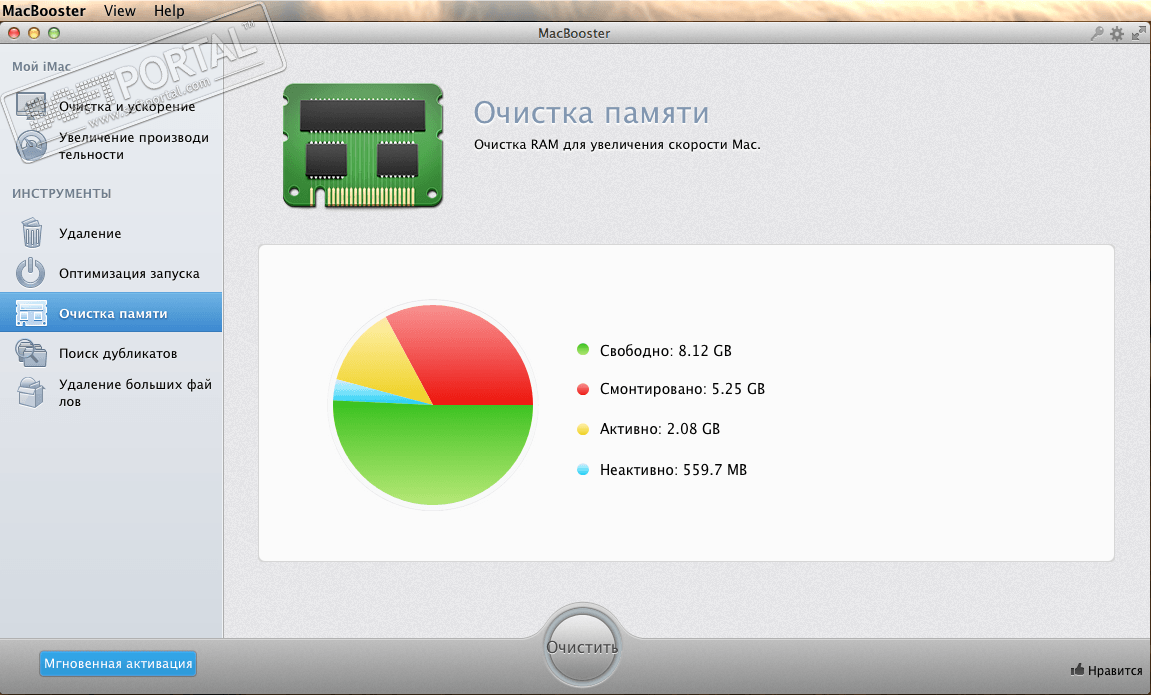Click the Активно: 2.08 GB label
Screen dimensions: 1151x695
[x=659, y=429]
